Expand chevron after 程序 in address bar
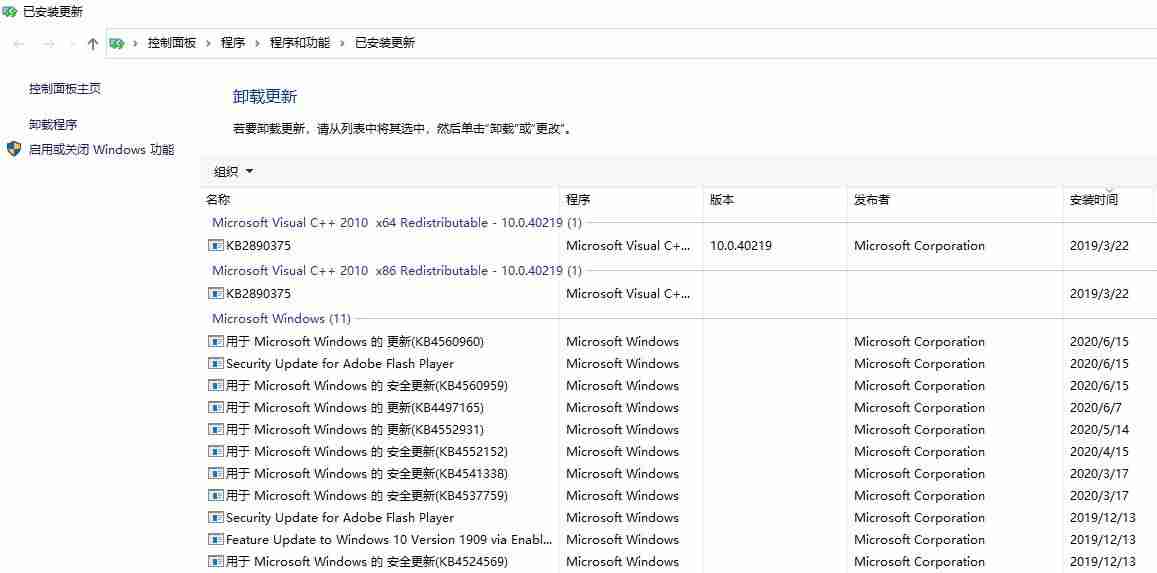1157x573 pixels. point(258,44)
